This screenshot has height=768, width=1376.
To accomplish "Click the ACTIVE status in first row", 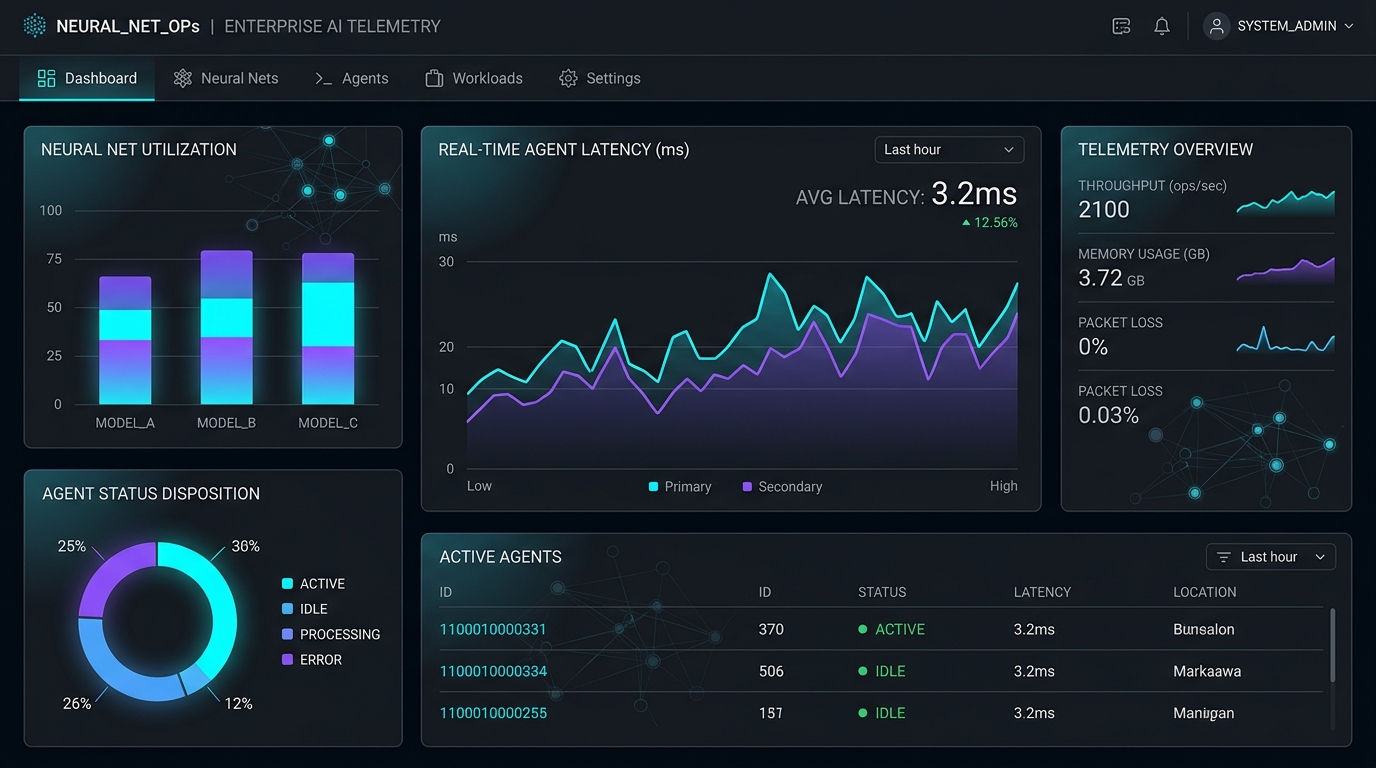I will coord(892,629).
